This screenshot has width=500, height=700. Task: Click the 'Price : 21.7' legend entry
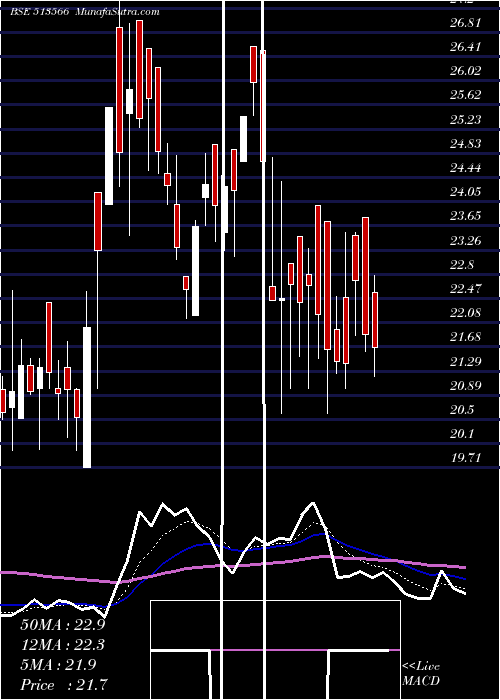coord(64,685)
